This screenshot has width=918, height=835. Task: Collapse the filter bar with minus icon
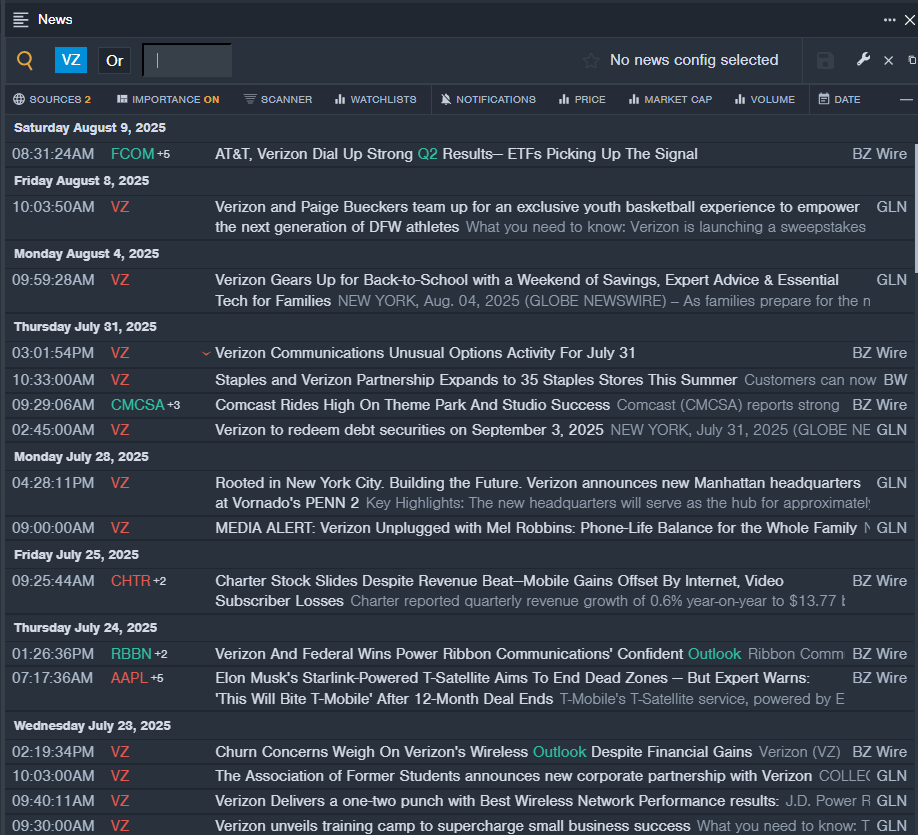tap(906, 100)
